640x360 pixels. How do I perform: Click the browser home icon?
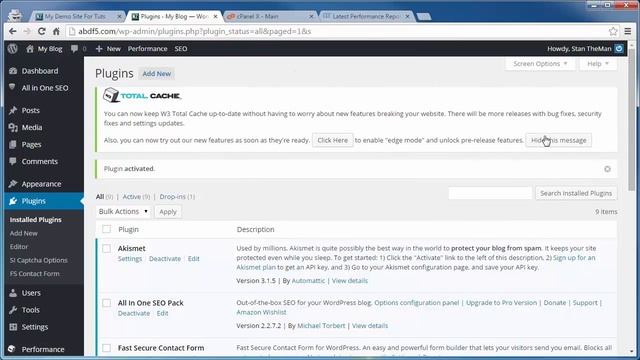56,31
